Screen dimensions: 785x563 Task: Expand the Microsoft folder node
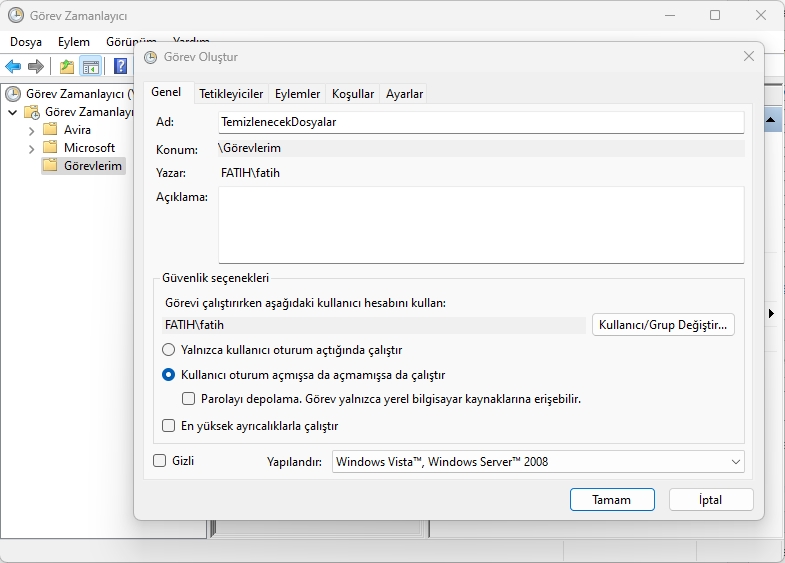point(32,148)
